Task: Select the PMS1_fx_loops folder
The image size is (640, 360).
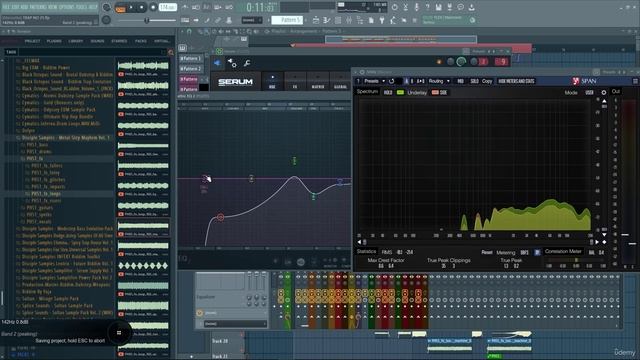Action: (x=46, y=193)
